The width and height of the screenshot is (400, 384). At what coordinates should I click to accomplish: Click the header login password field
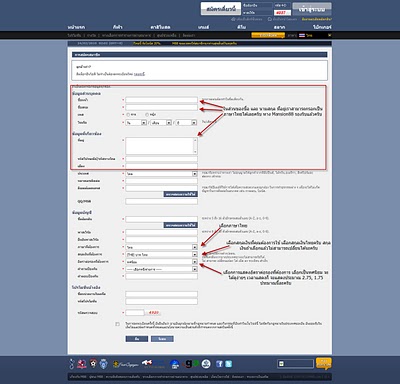[257, 13]
